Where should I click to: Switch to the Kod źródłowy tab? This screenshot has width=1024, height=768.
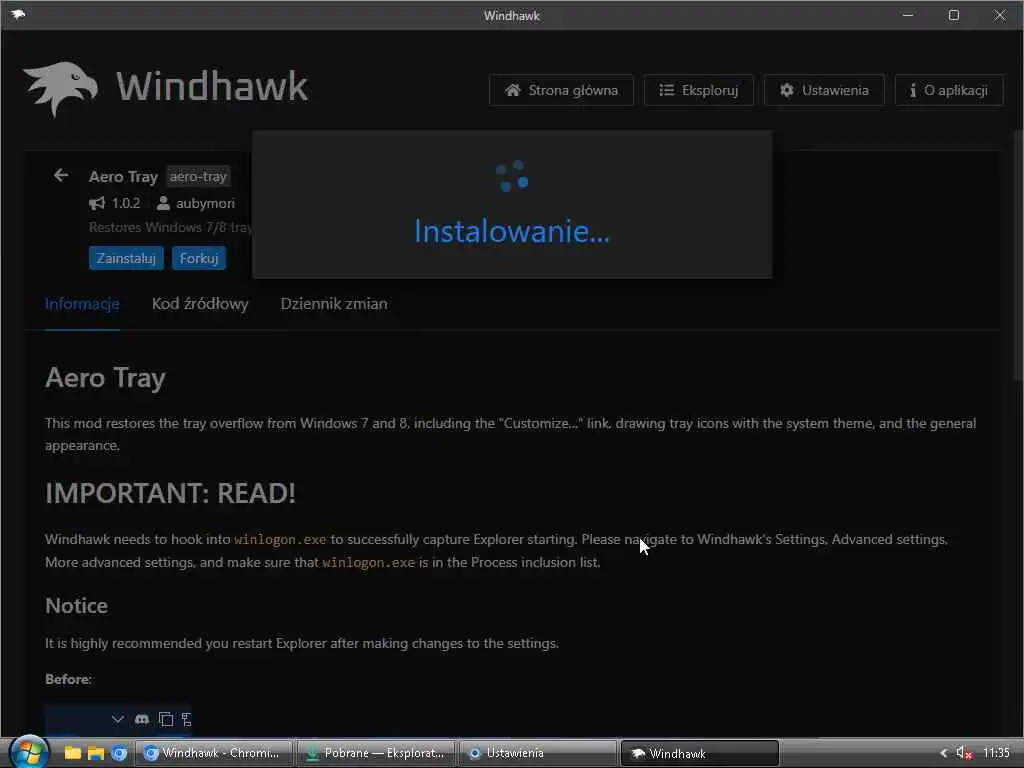(200, 304)
